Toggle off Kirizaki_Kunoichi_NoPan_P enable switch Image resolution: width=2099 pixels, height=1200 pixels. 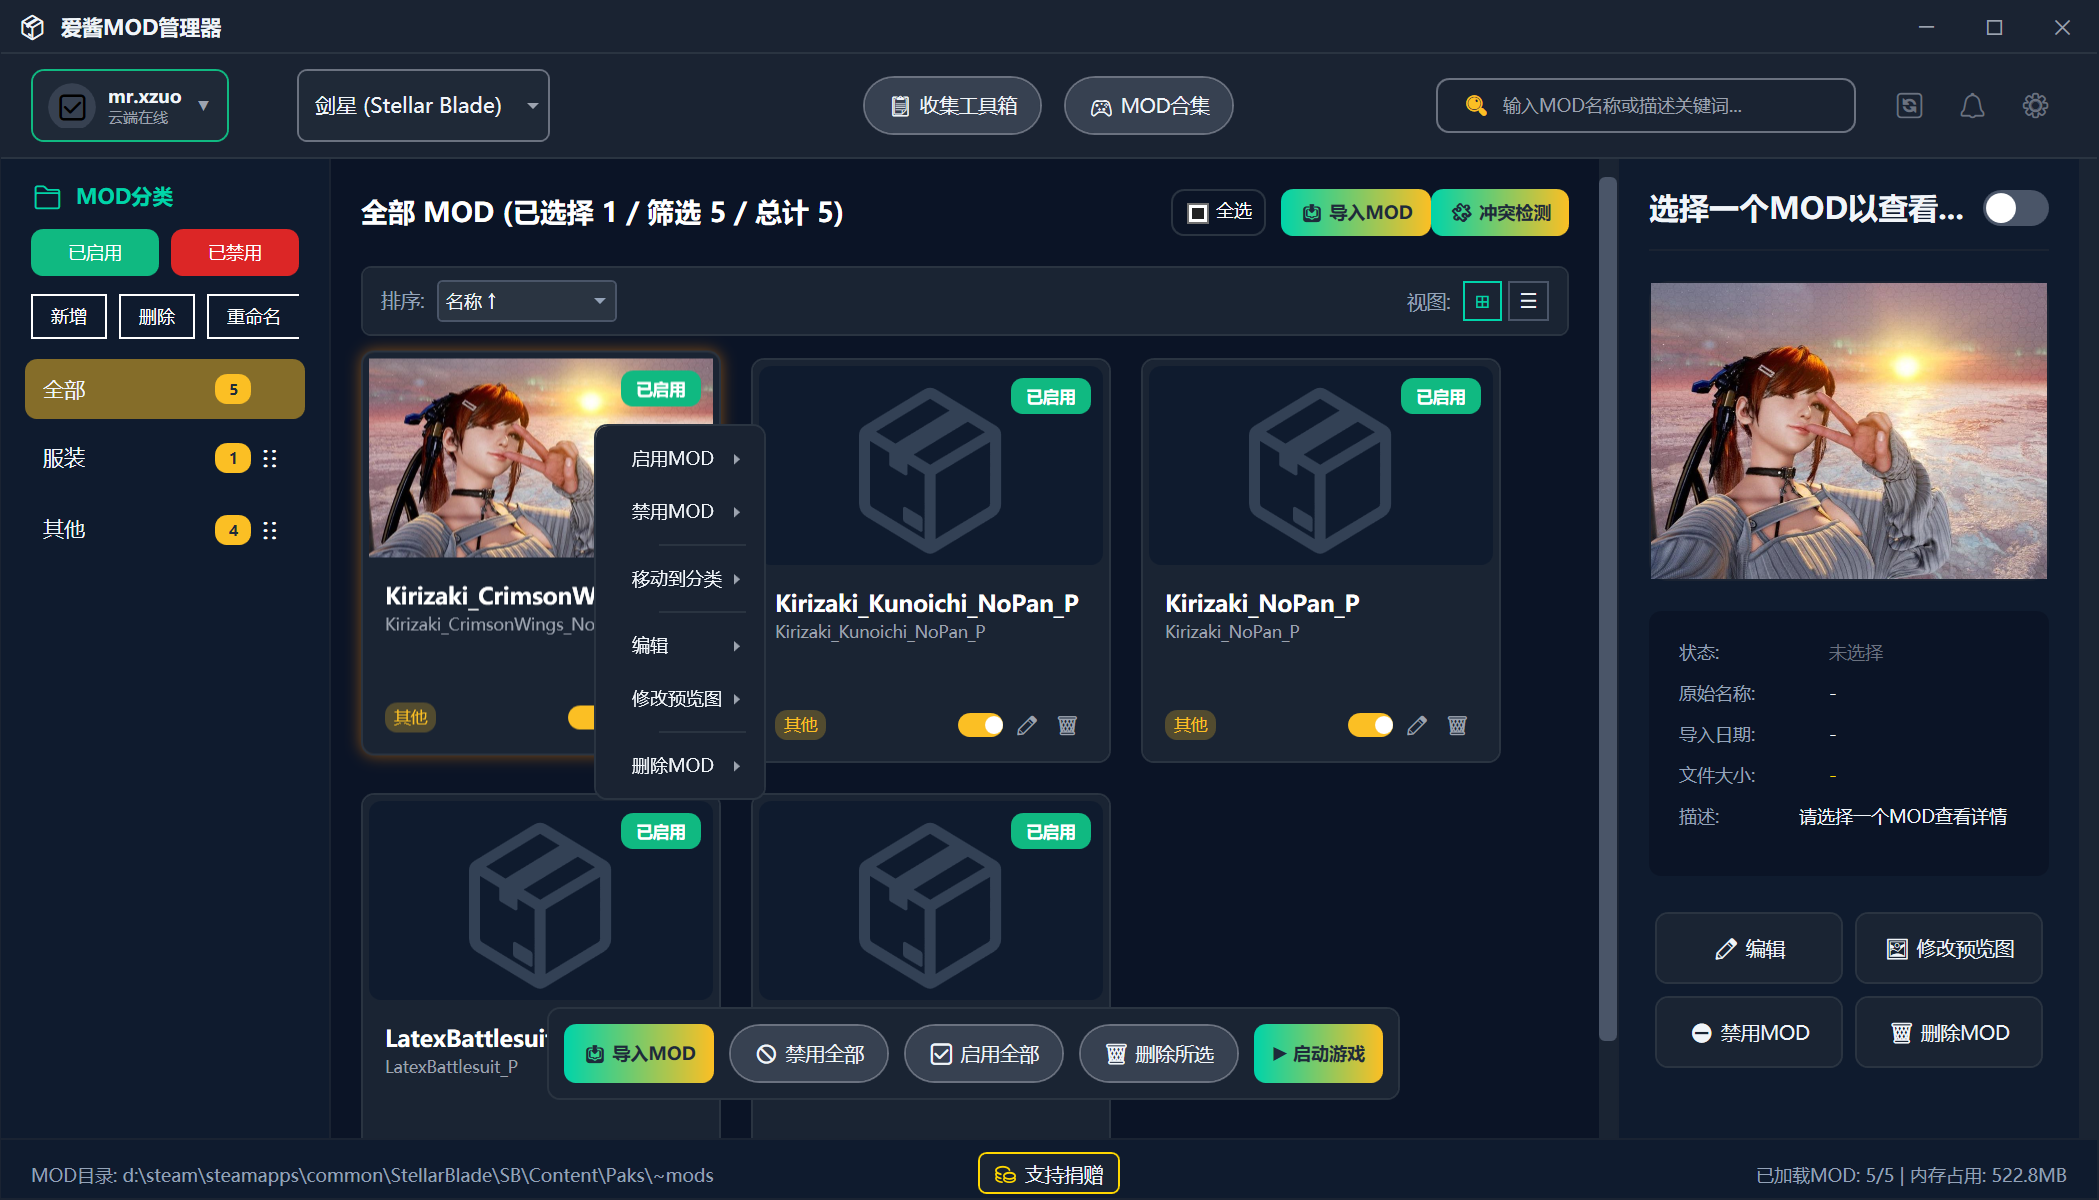980,725
